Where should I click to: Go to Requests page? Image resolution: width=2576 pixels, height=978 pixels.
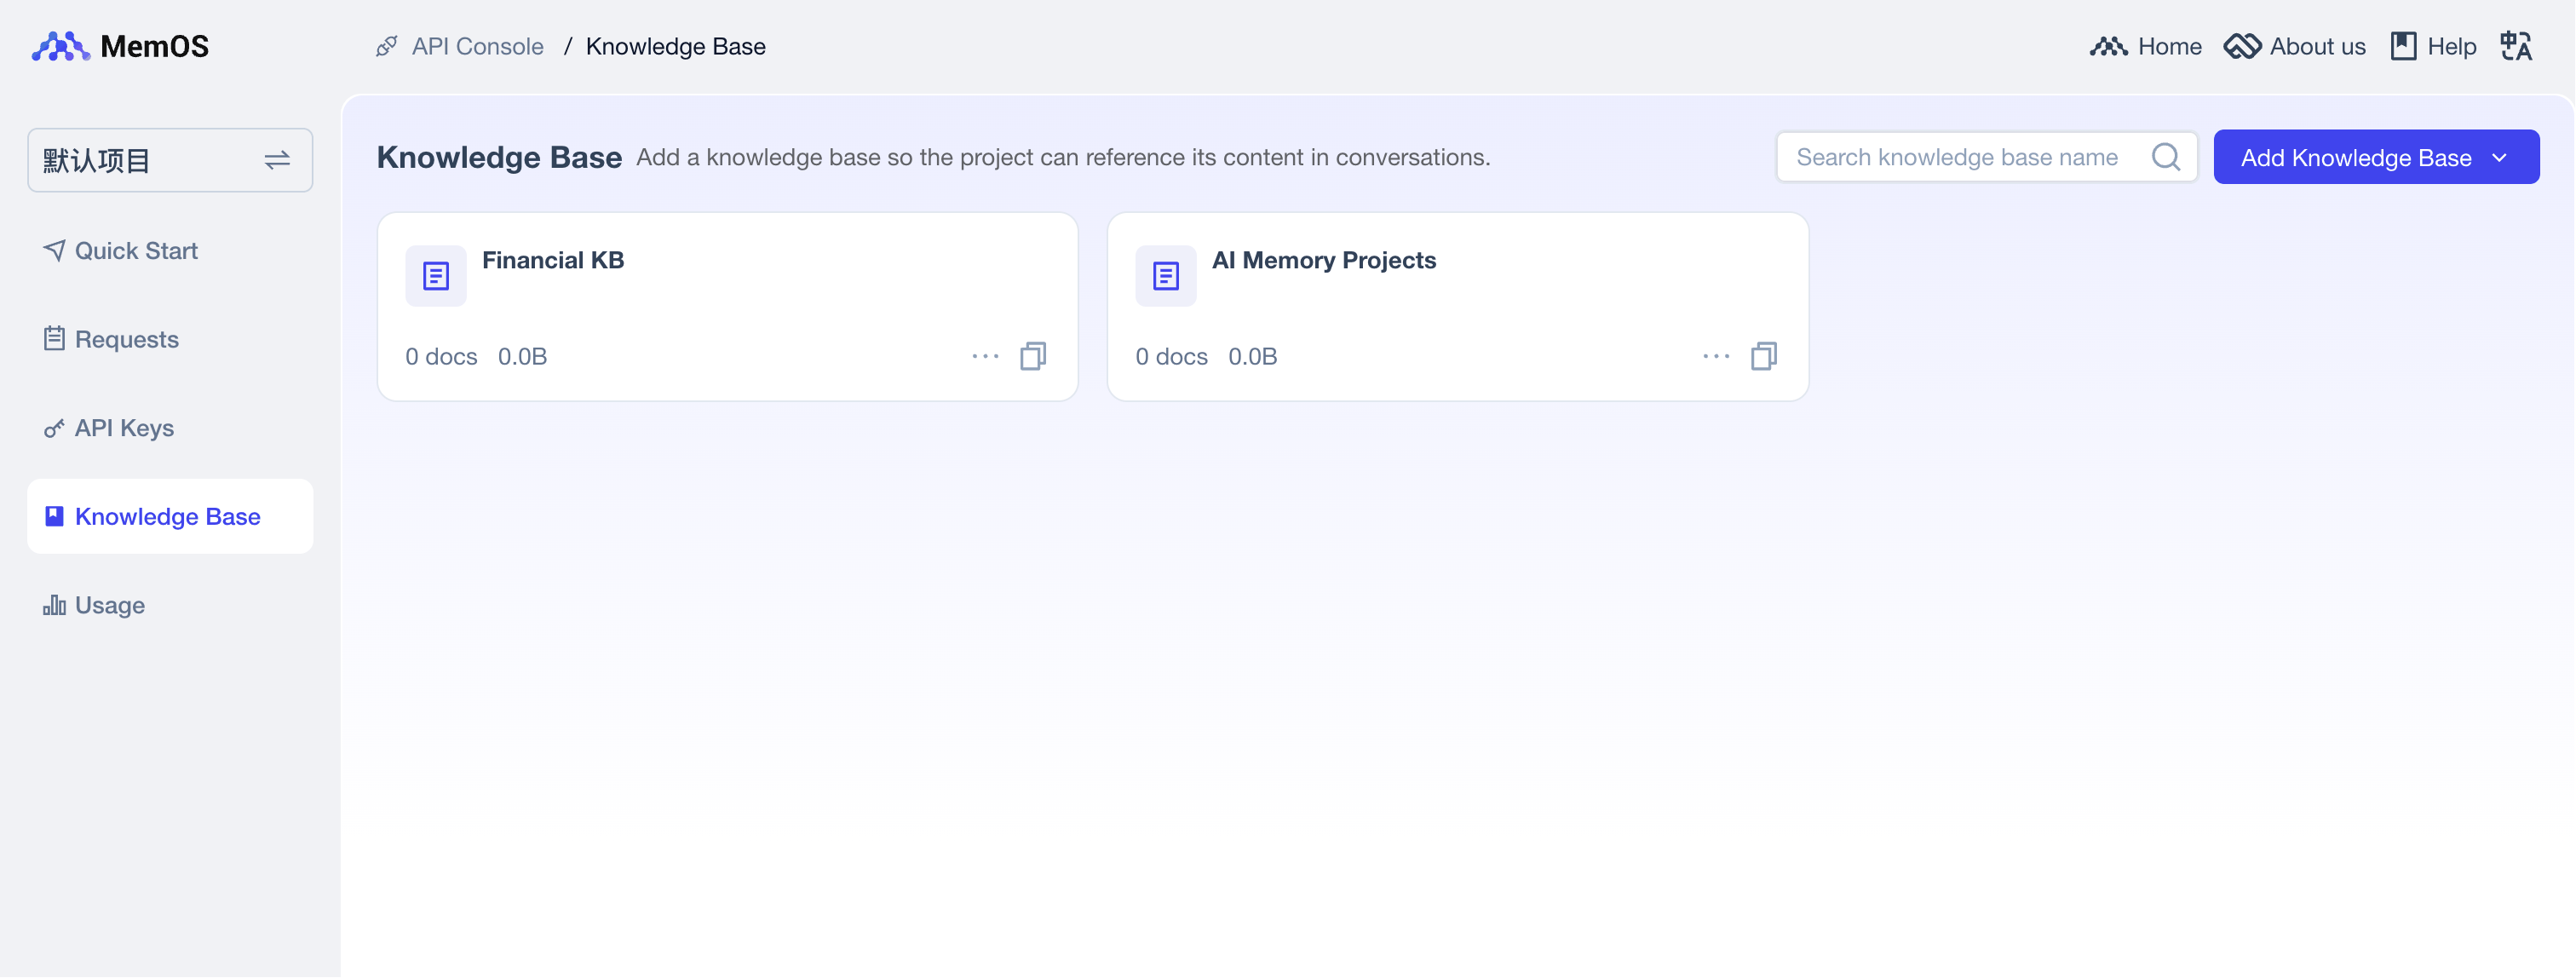click(126, 339)
